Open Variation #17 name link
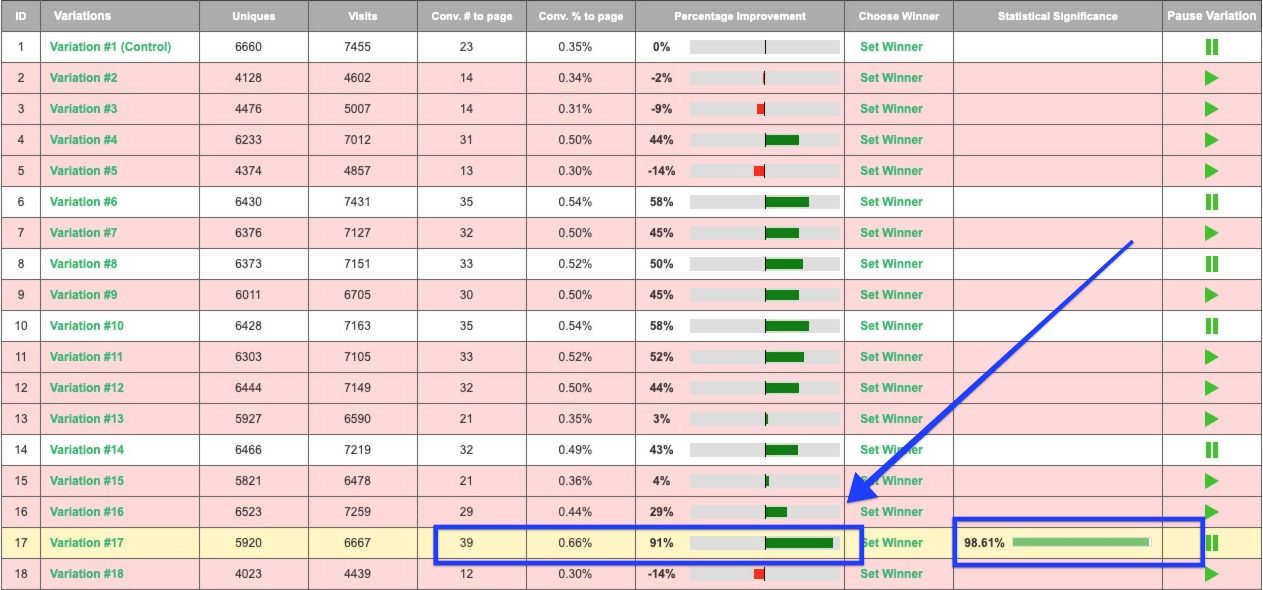 click(87, 543)
